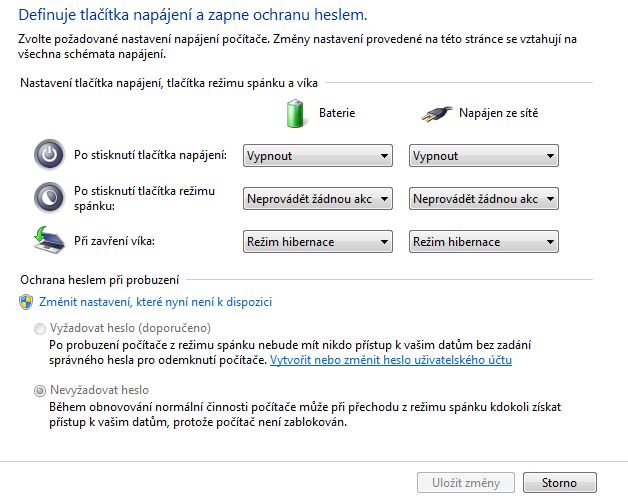Click the UAC shield icon

pyautogui.click(x=27, y=301)
